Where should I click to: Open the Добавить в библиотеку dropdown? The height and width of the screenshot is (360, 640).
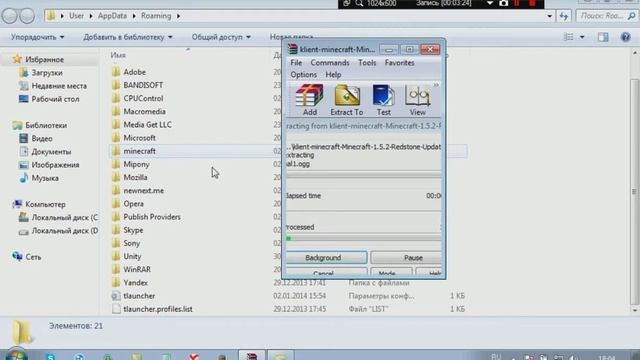coord(128,37)
